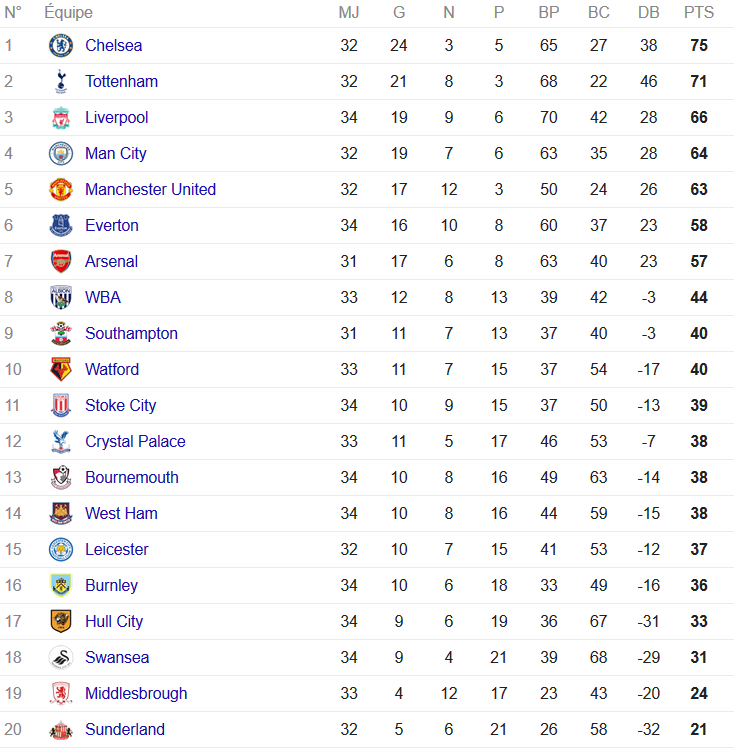Open the Middlesbrough team link
Image resolution: width=734 pixels, height=753 pixels.
pyautogui.click(x=136, y=693)
